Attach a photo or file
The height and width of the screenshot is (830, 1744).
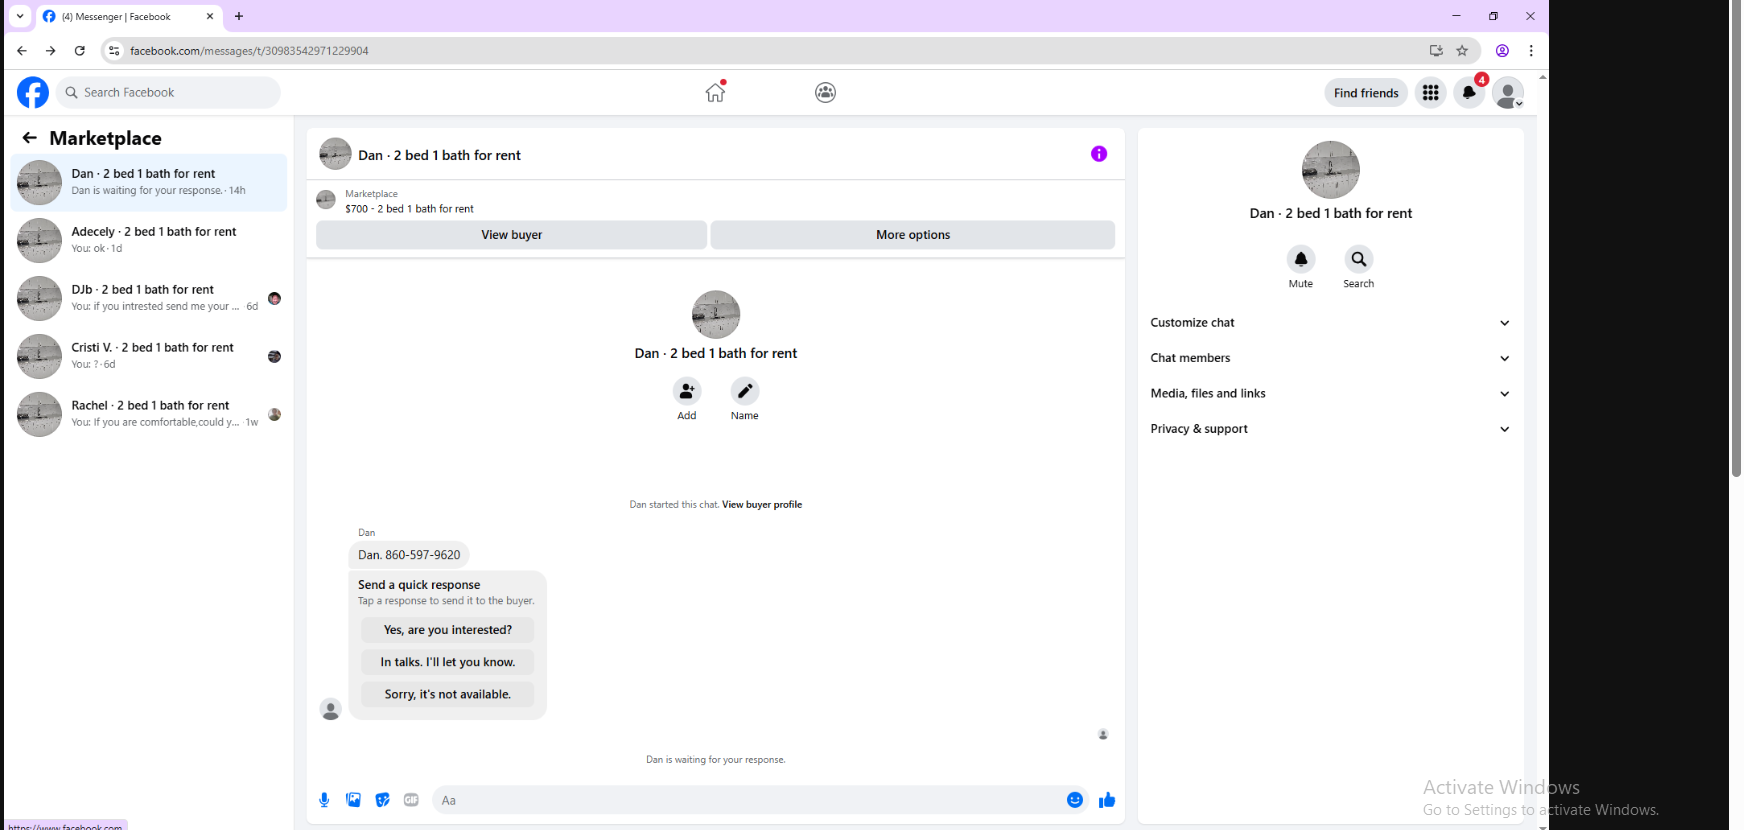(353, 800)
